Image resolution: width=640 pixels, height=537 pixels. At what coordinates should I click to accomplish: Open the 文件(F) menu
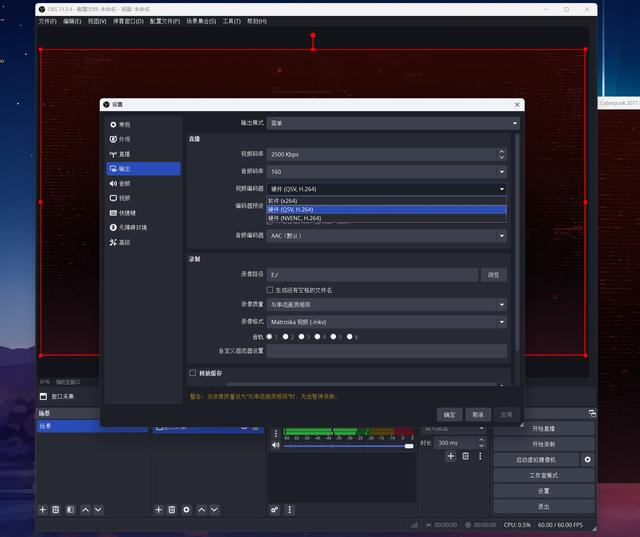click(48, 21)
